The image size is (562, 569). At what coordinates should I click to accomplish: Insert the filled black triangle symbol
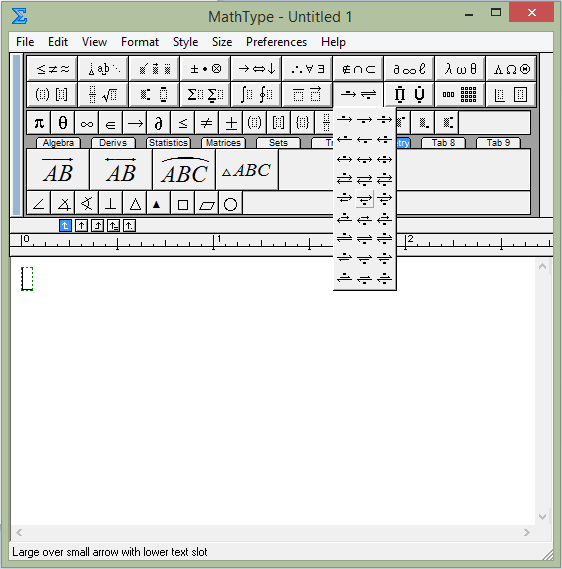pos(159,204)
